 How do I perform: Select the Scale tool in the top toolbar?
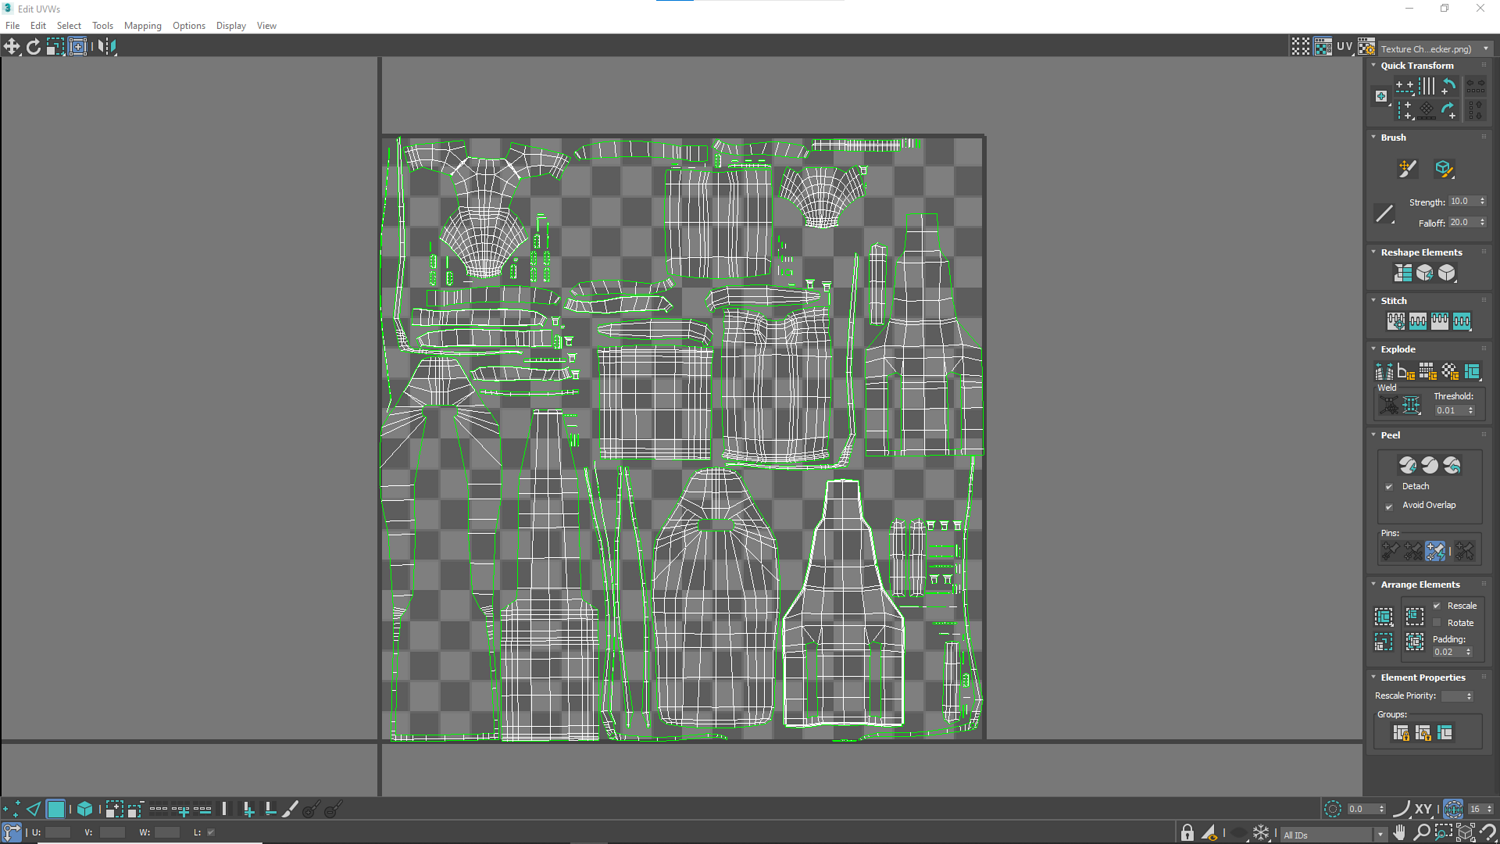tap(55, 46)
